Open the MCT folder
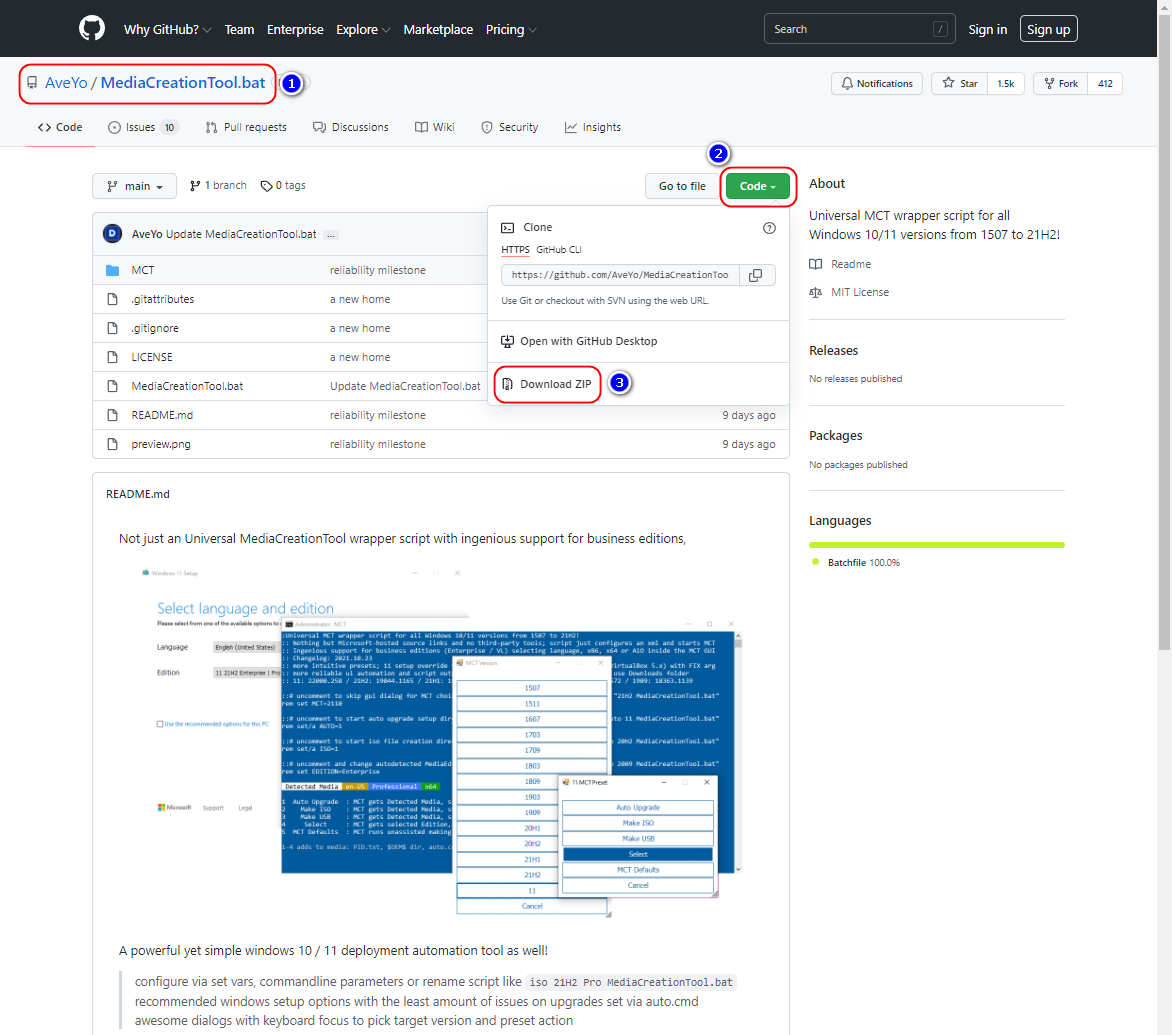 [x=143, y=271]
